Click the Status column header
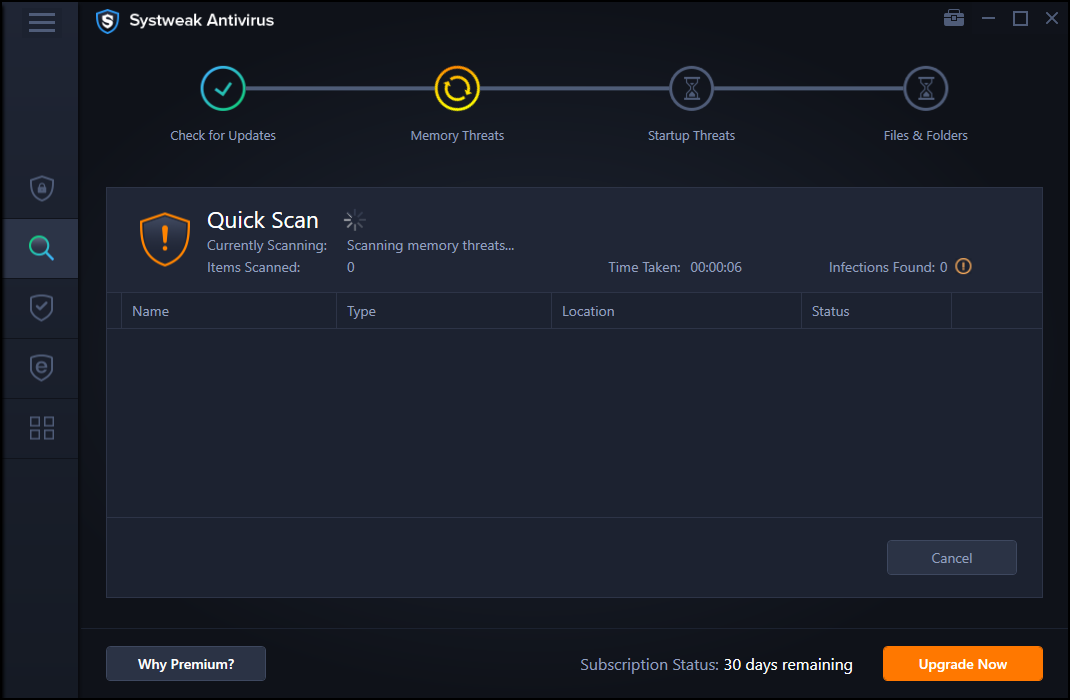This screenshot has width=1070, height=700. pyautogui.click(x=876, y=311)
